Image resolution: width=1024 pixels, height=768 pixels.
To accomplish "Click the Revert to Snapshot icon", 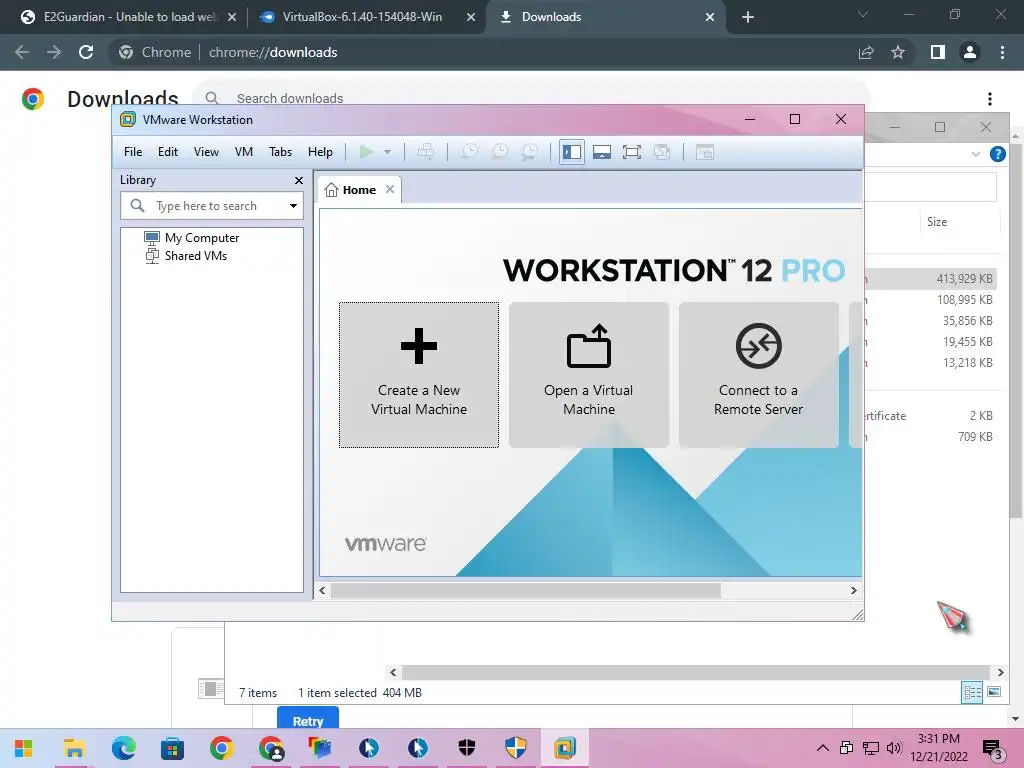I will click(x=500, y=152).
